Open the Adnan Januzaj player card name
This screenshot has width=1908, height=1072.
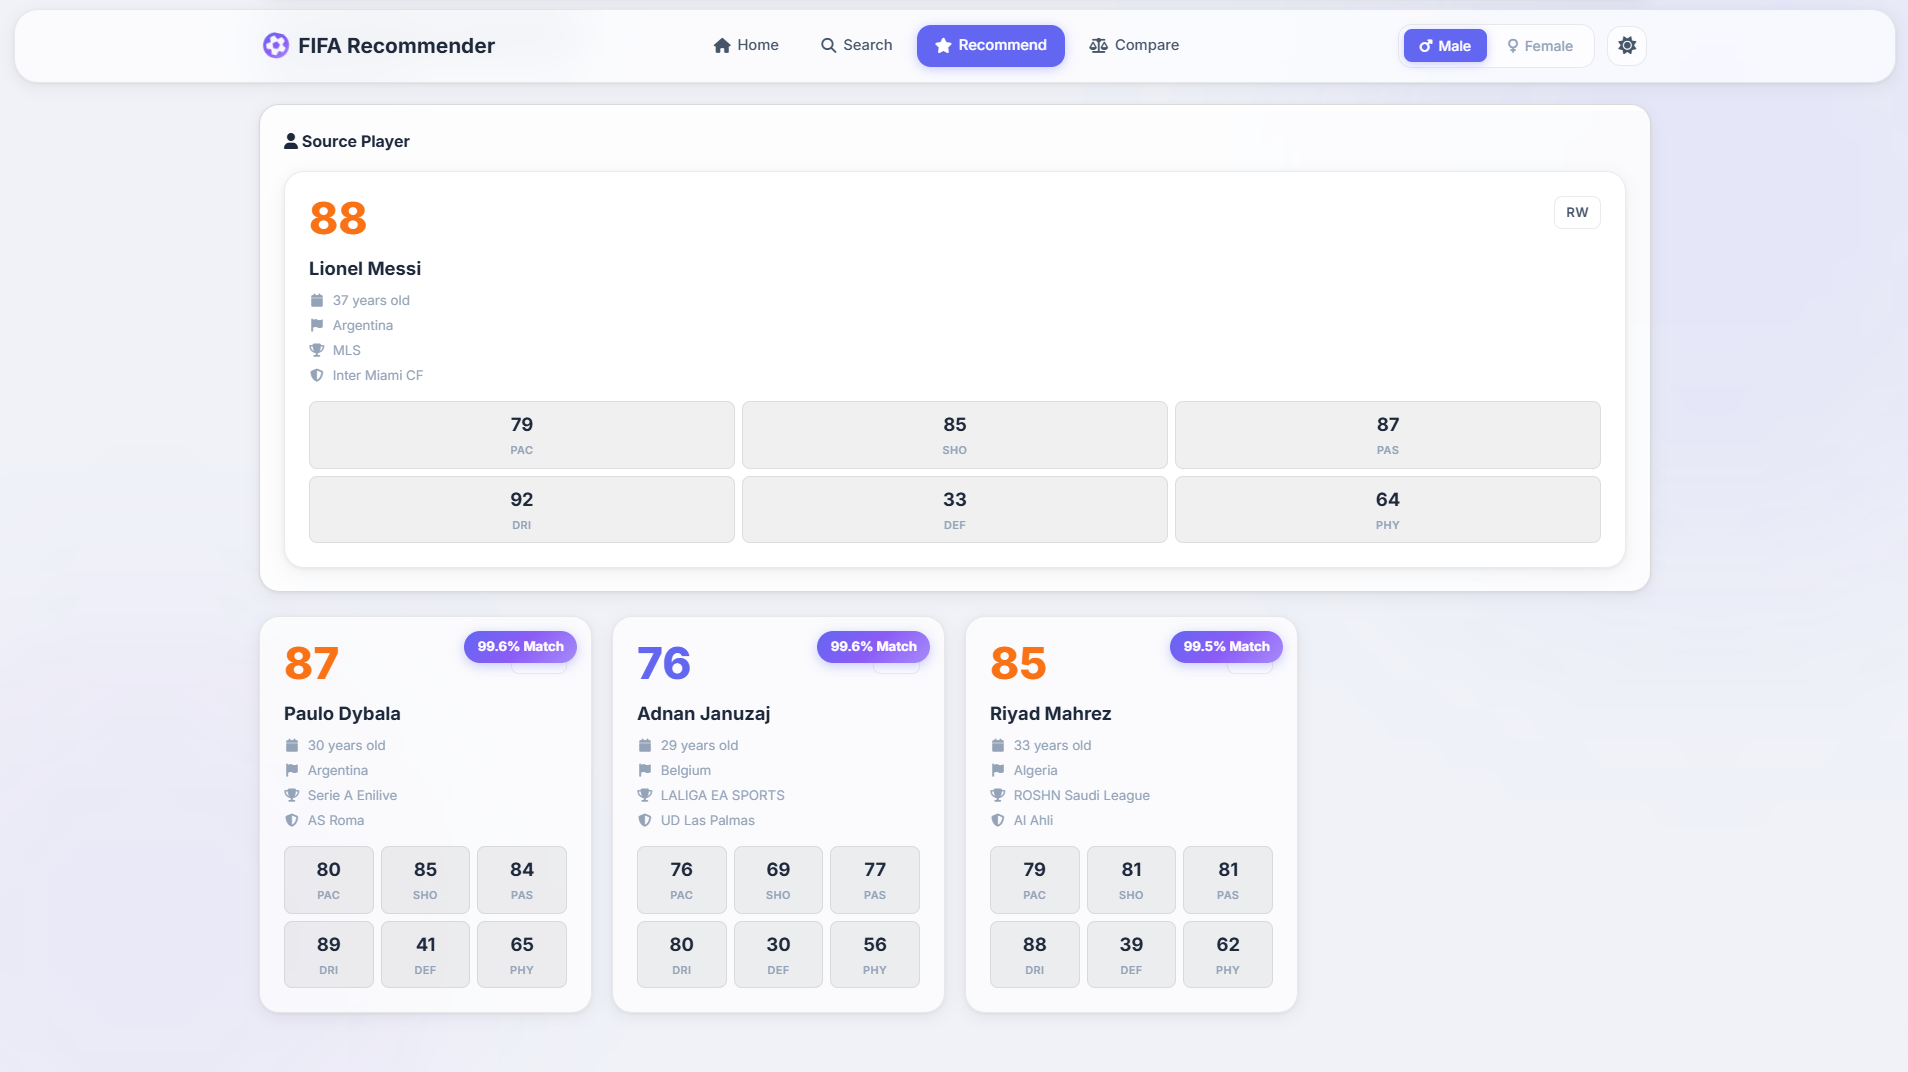point(703,713)
